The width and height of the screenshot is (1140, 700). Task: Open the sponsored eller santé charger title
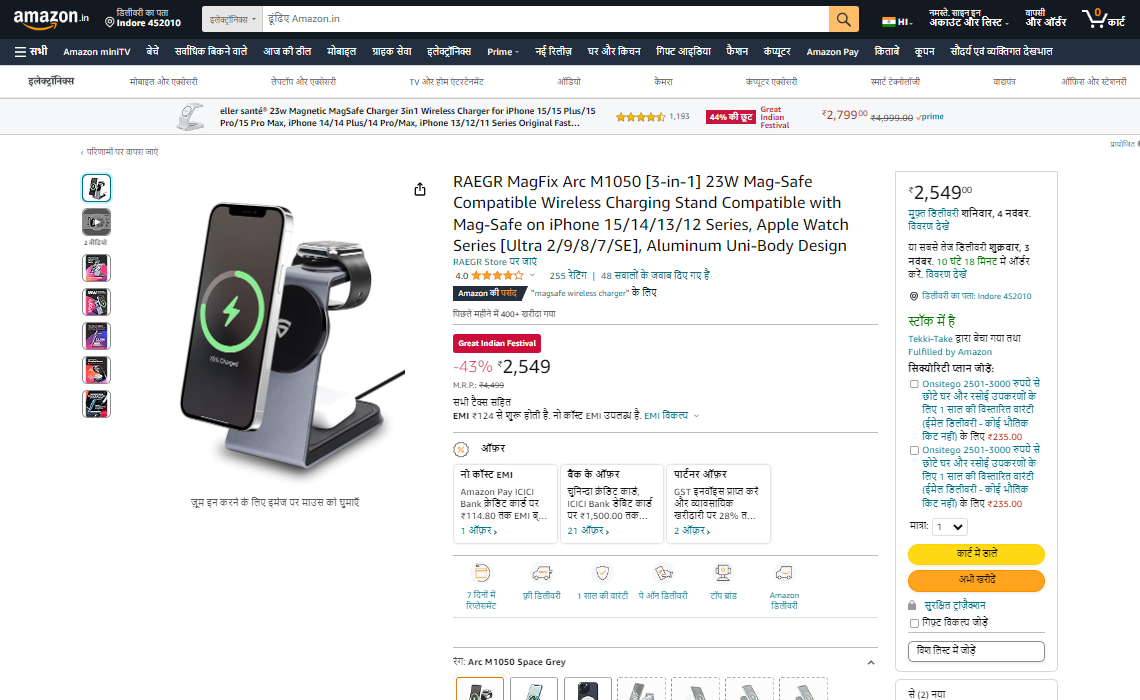click(x=408, y=117)
